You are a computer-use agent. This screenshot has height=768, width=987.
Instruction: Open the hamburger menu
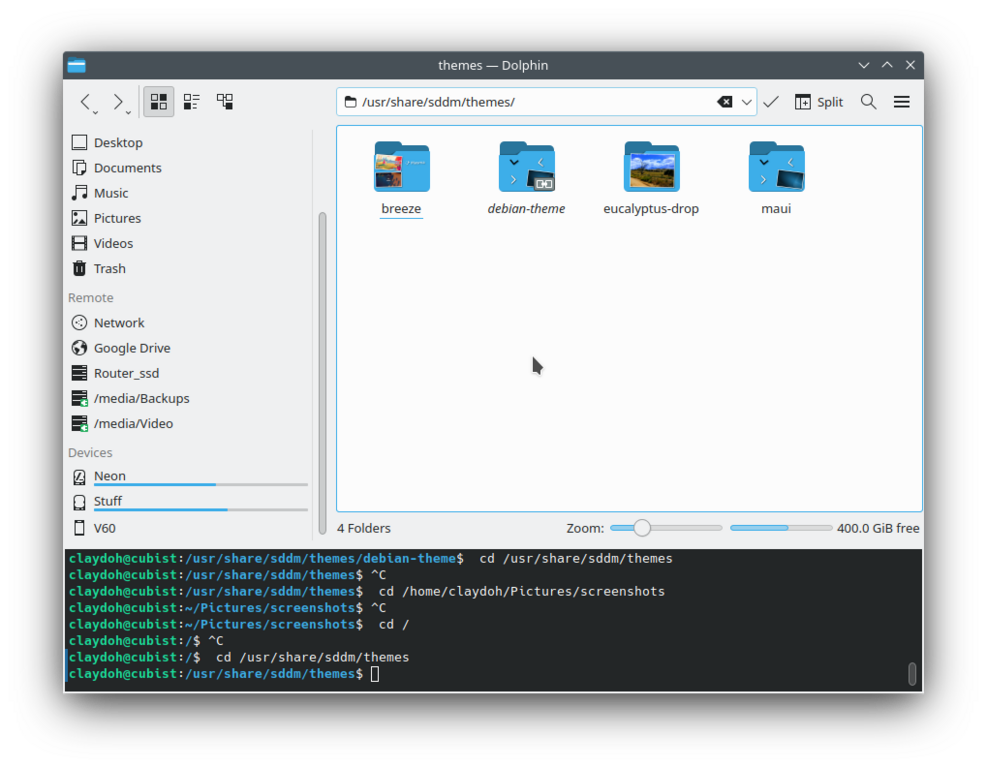click(901, 102)
